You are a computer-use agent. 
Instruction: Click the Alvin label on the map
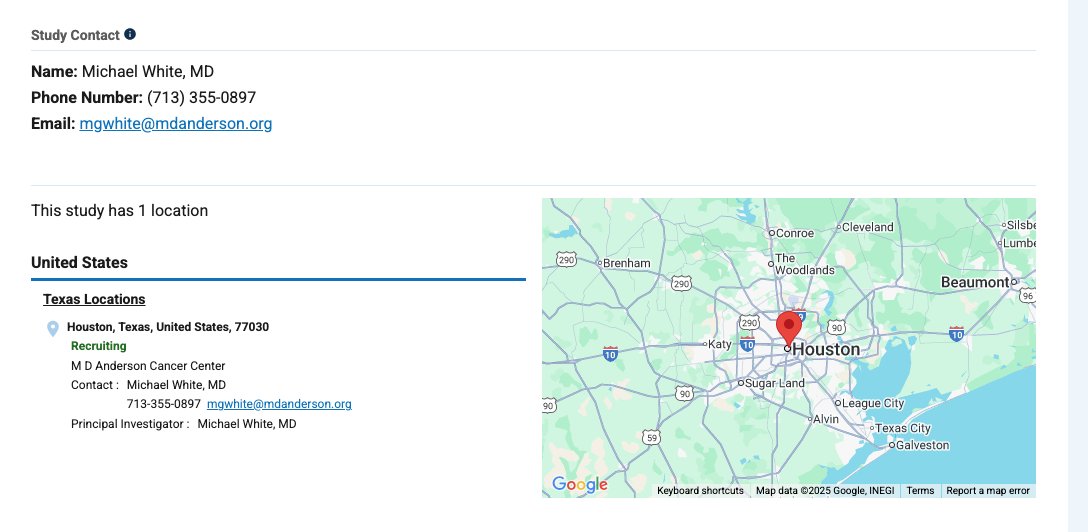click(x=826, y=419)
